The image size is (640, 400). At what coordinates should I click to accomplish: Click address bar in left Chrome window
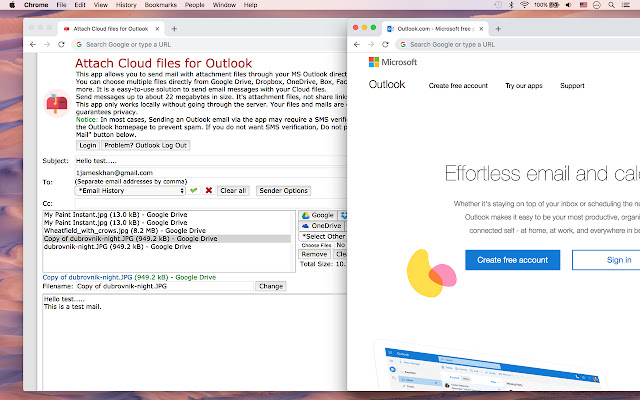[x=209, y=44]
